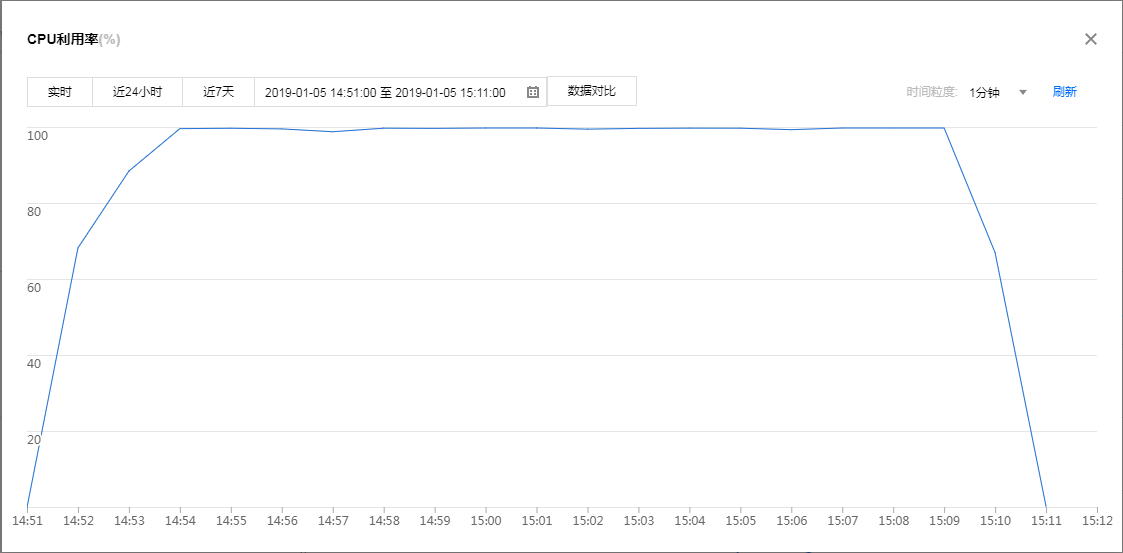
Task: Select the data point where the line reaches 100 at 14:54
Action: pos(180,128)
